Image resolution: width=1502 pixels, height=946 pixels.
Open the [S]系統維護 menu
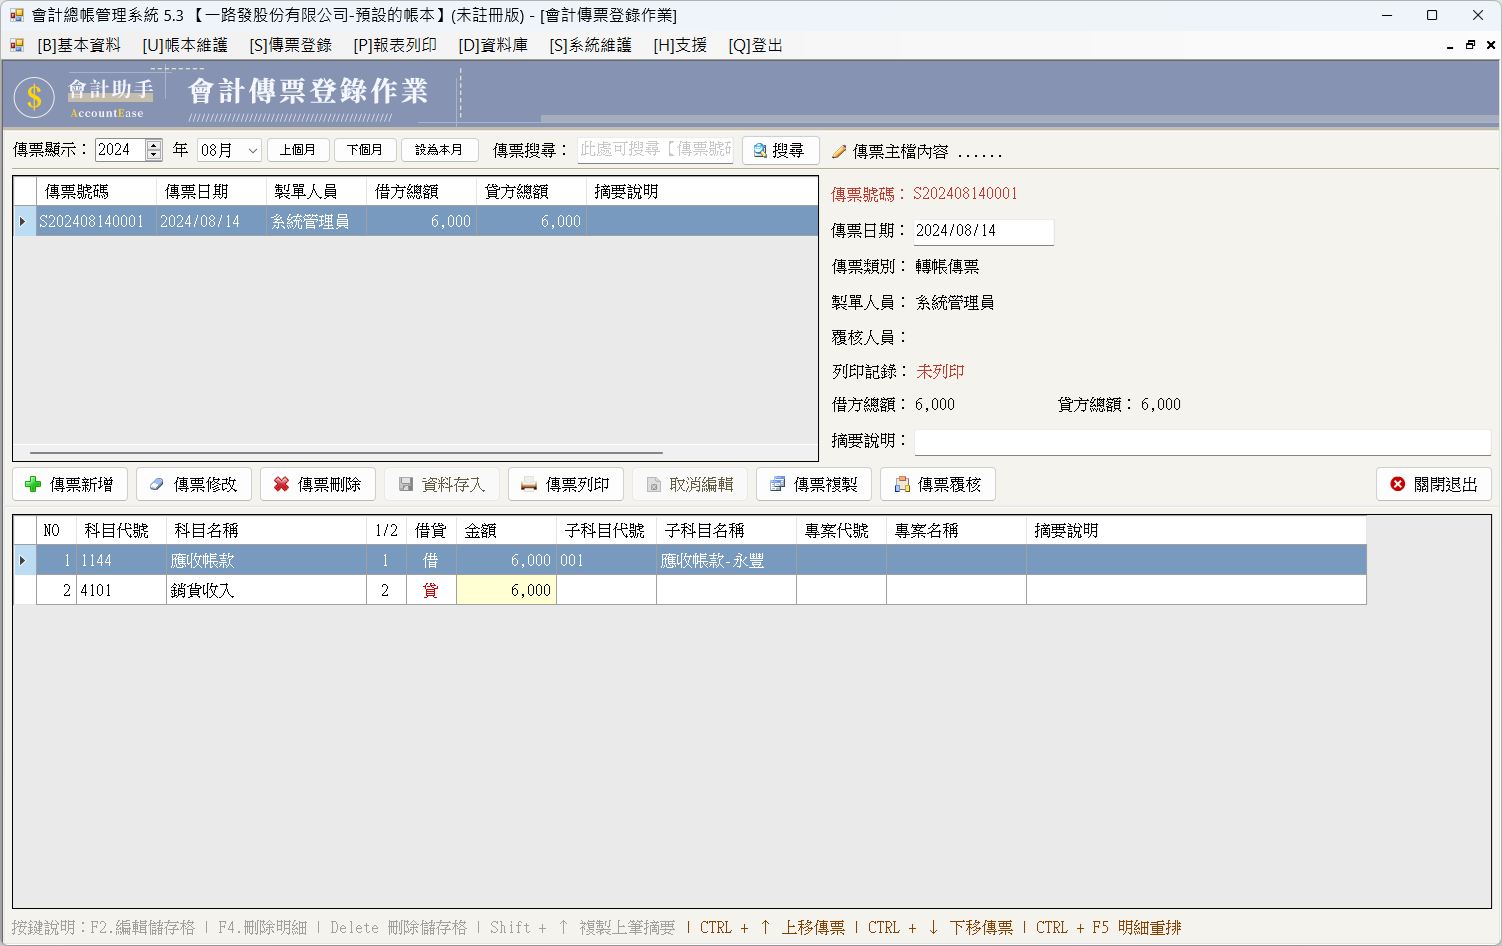click(x=591, y=45)
